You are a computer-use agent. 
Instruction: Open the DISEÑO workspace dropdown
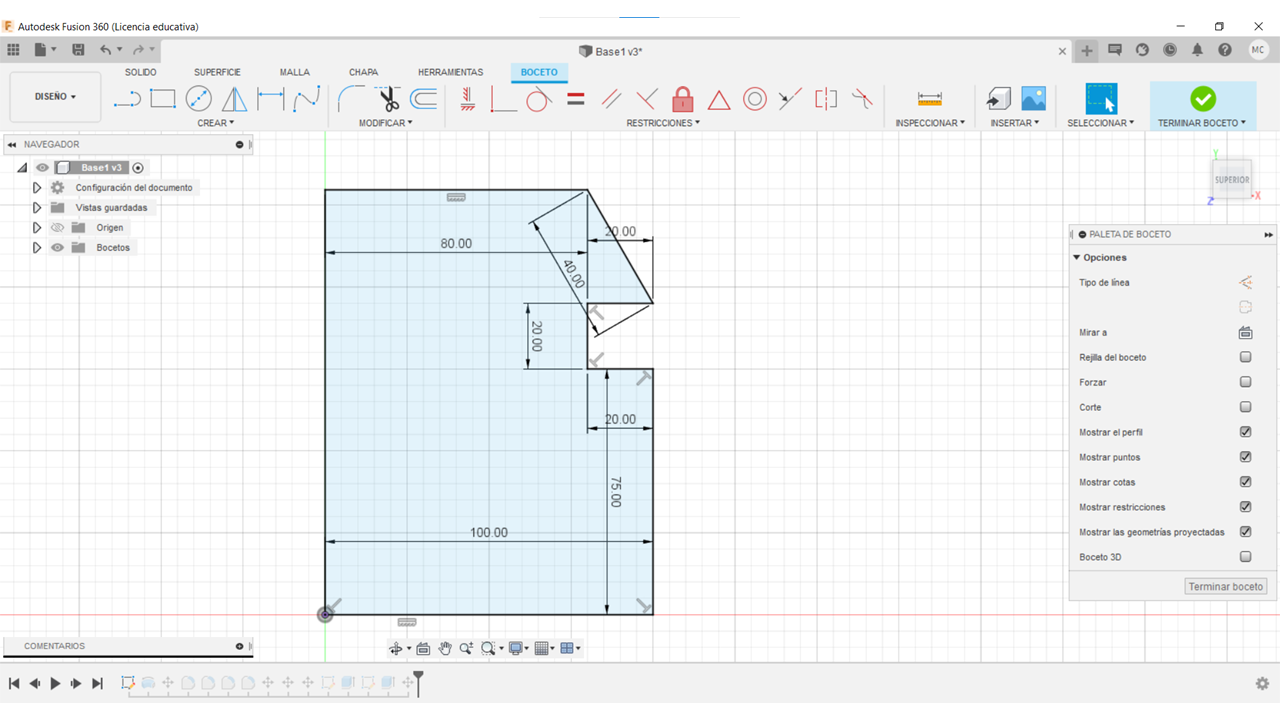pos(55,97)
